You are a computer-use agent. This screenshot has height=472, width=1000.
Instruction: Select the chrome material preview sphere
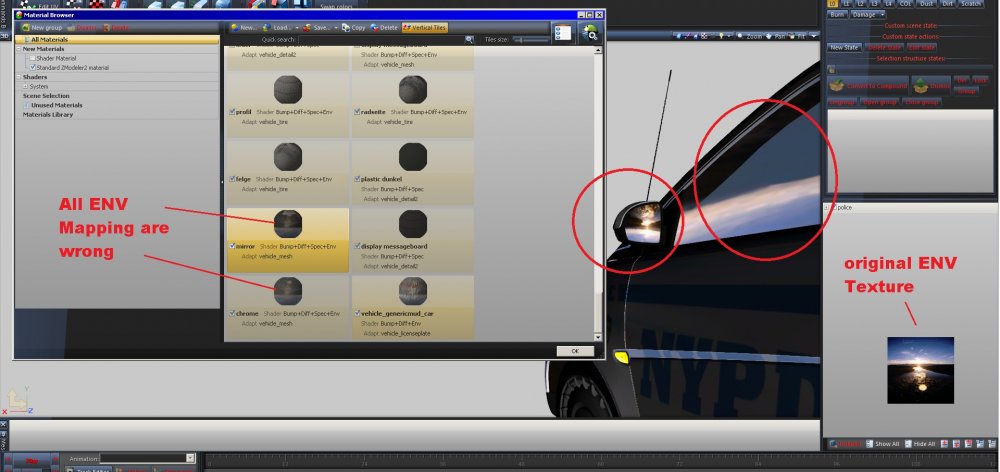288,291
